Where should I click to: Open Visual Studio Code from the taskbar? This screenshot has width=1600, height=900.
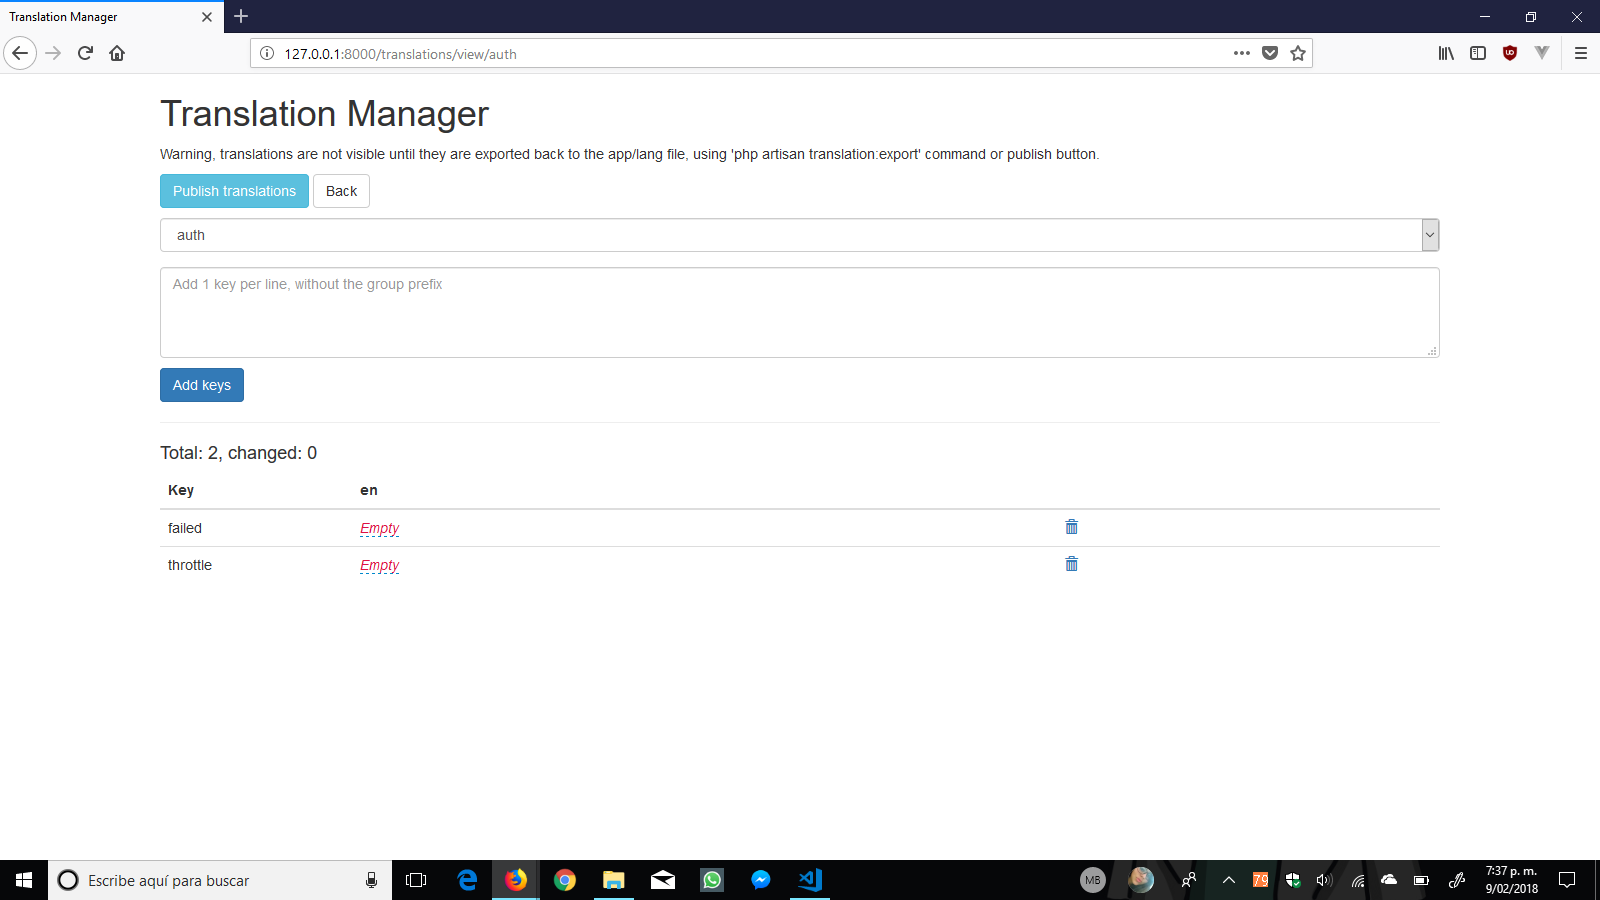point(809,880)
